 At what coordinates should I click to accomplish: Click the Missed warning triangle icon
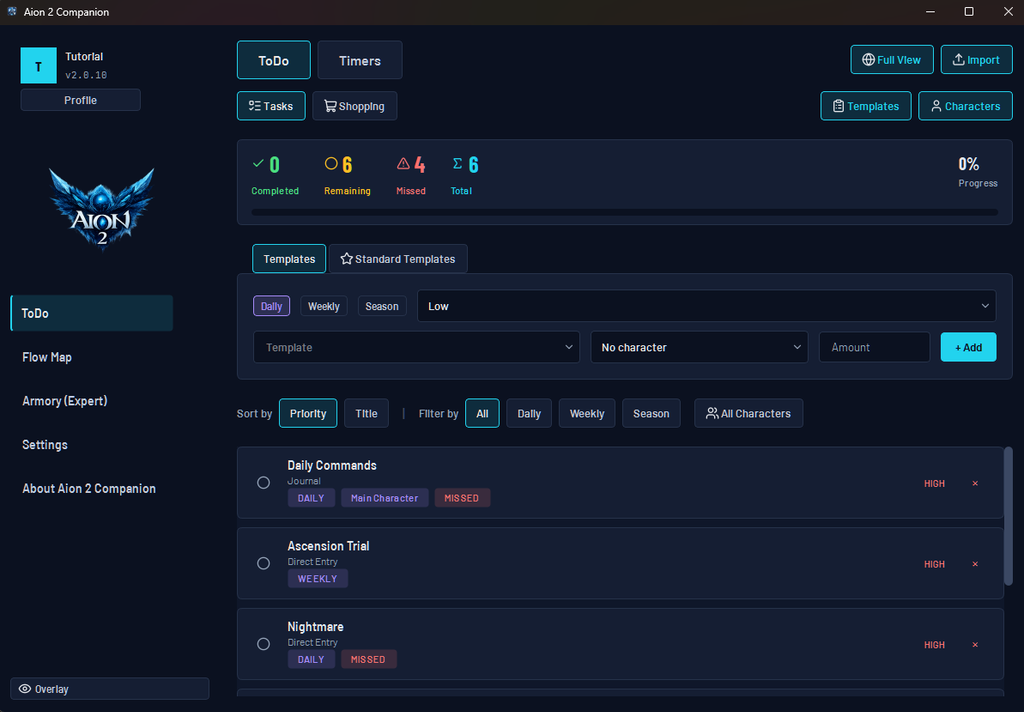[404, 163]
